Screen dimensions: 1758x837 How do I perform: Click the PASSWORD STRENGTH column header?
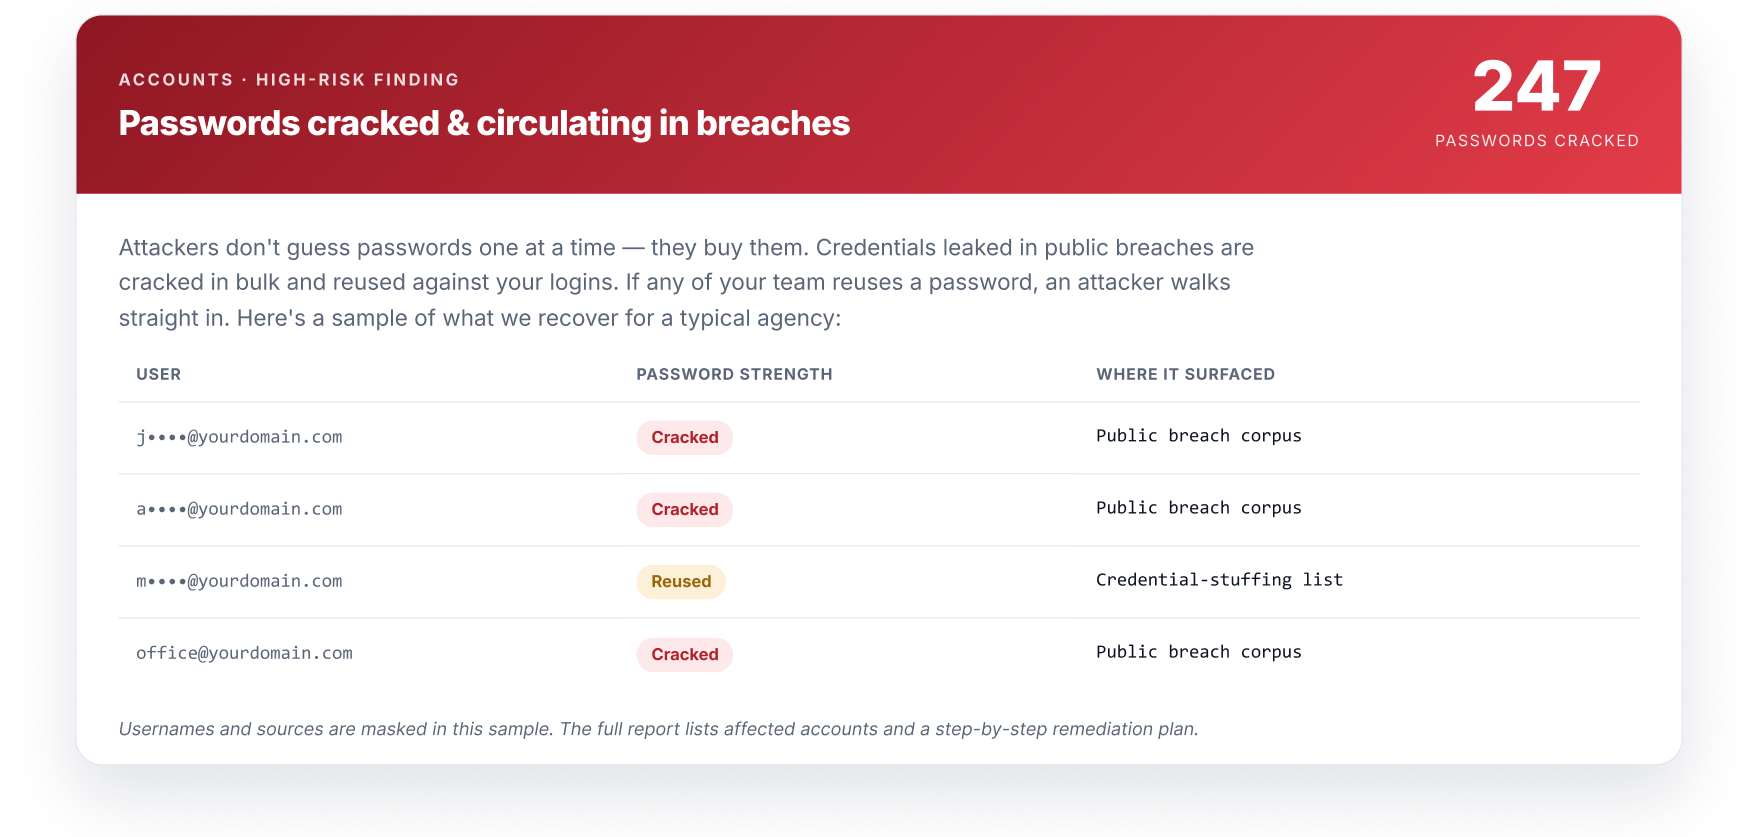pos(734,374)
